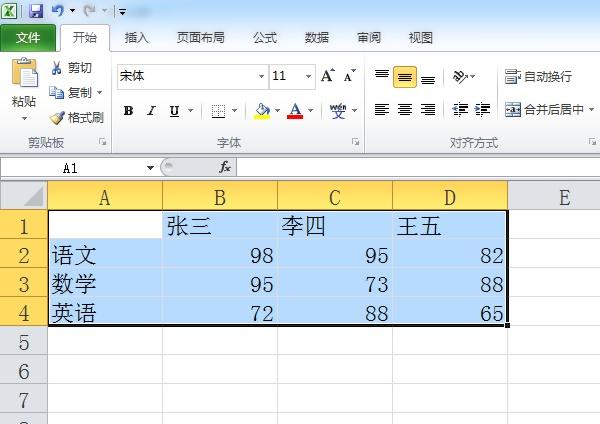Viewport: 600px width, 424px height.
Task: Click the insert function fx icon
Action: 225,167
